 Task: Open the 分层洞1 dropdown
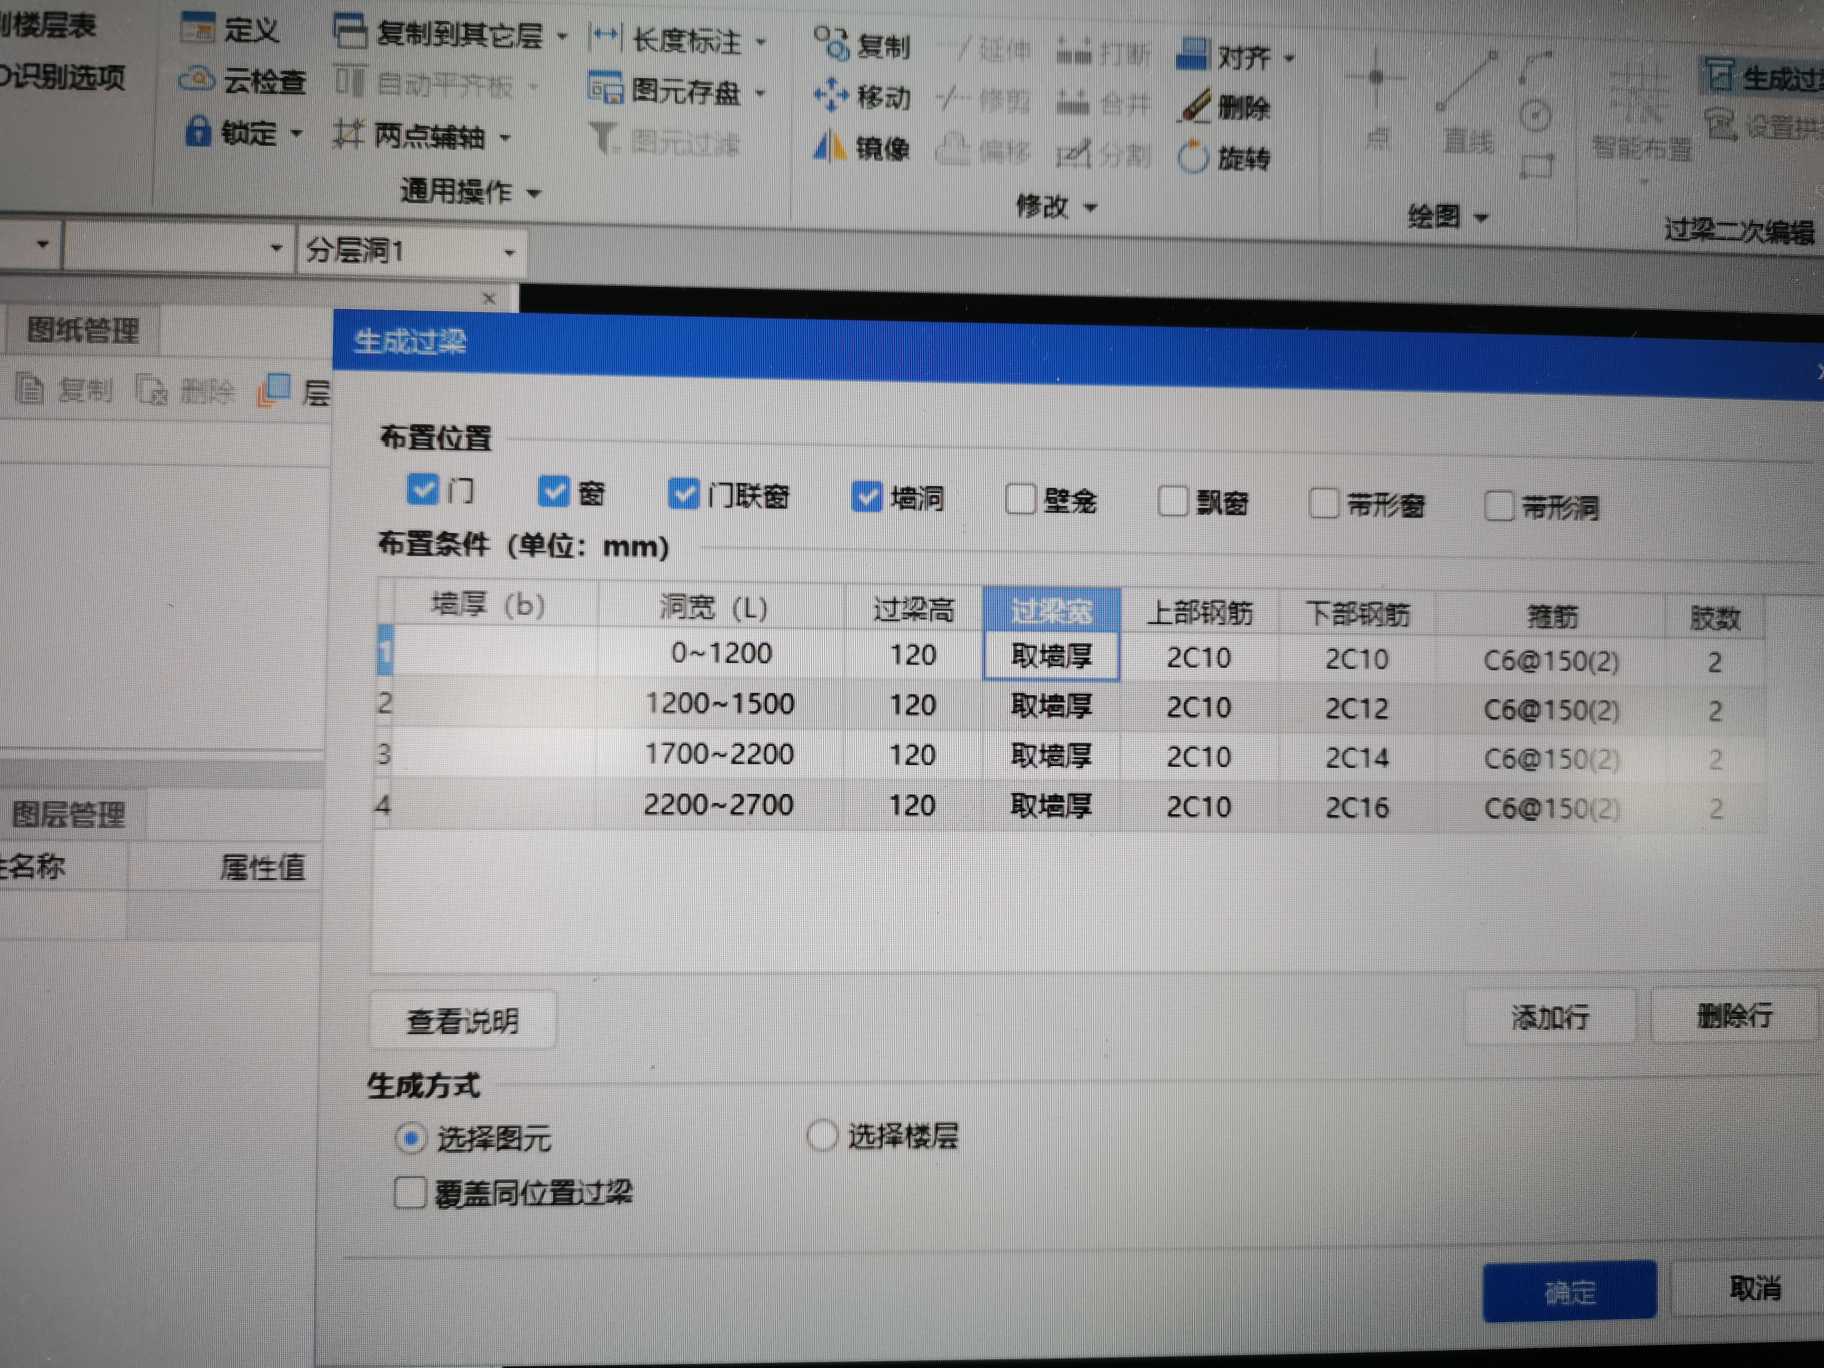[509, 252]
